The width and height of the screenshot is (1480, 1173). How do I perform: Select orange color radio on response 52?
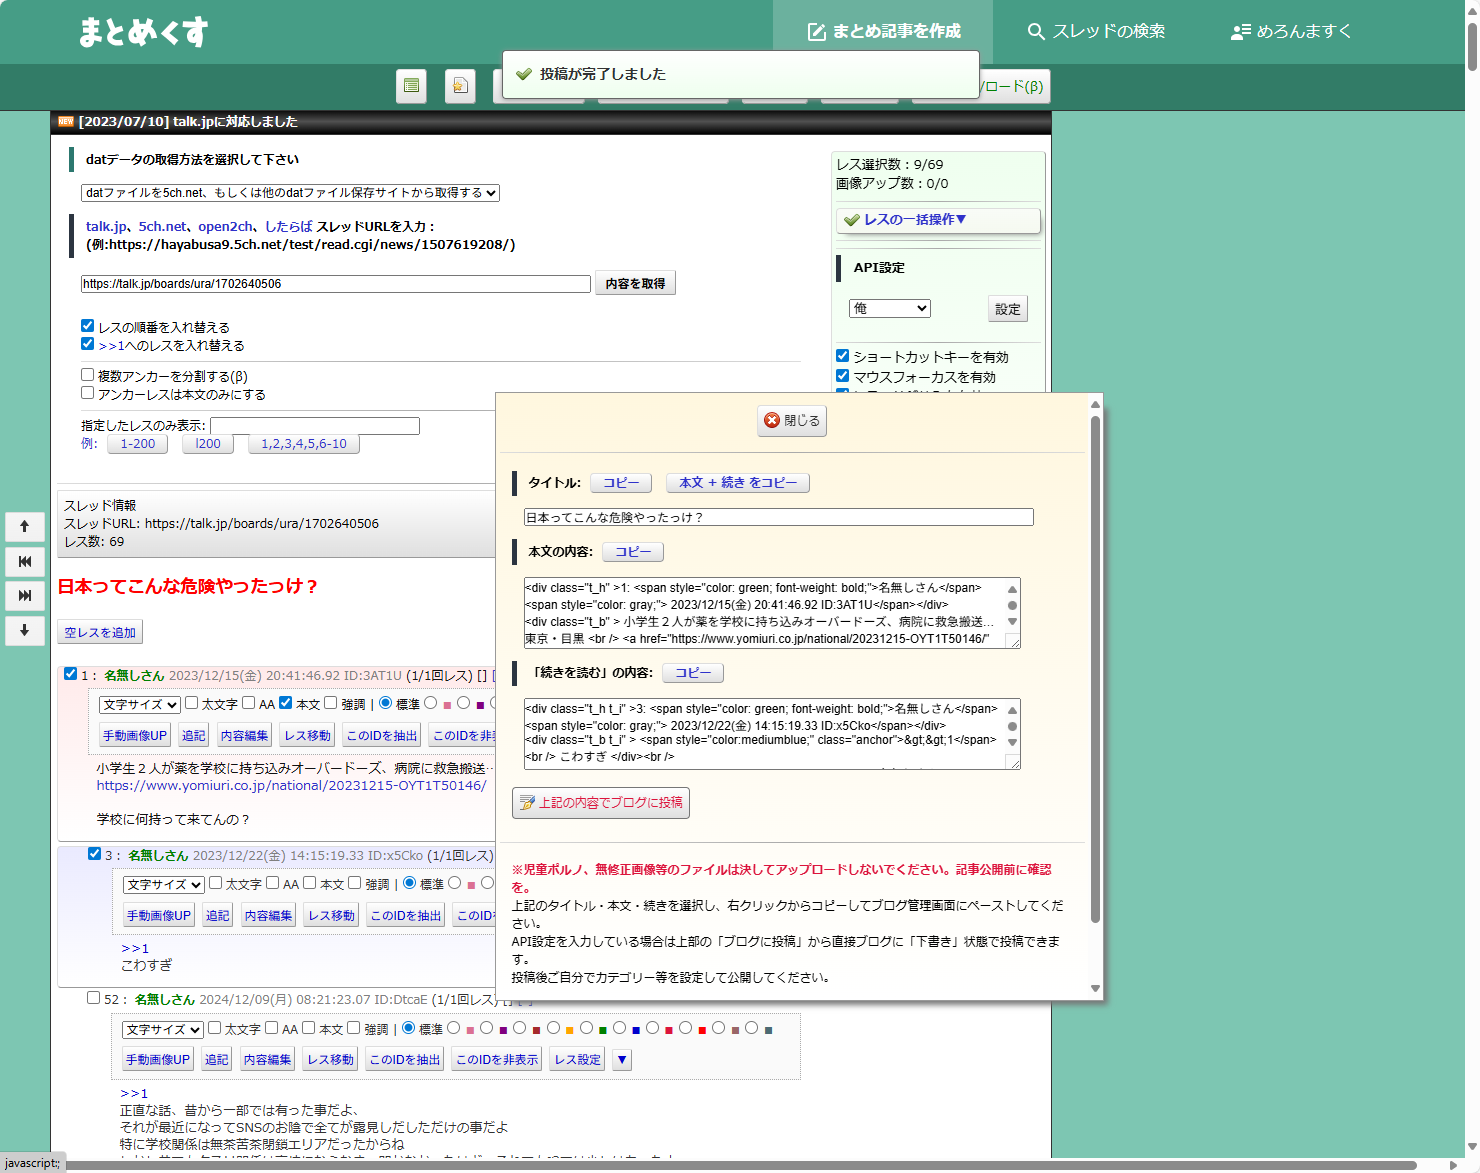pos(553,1028)
